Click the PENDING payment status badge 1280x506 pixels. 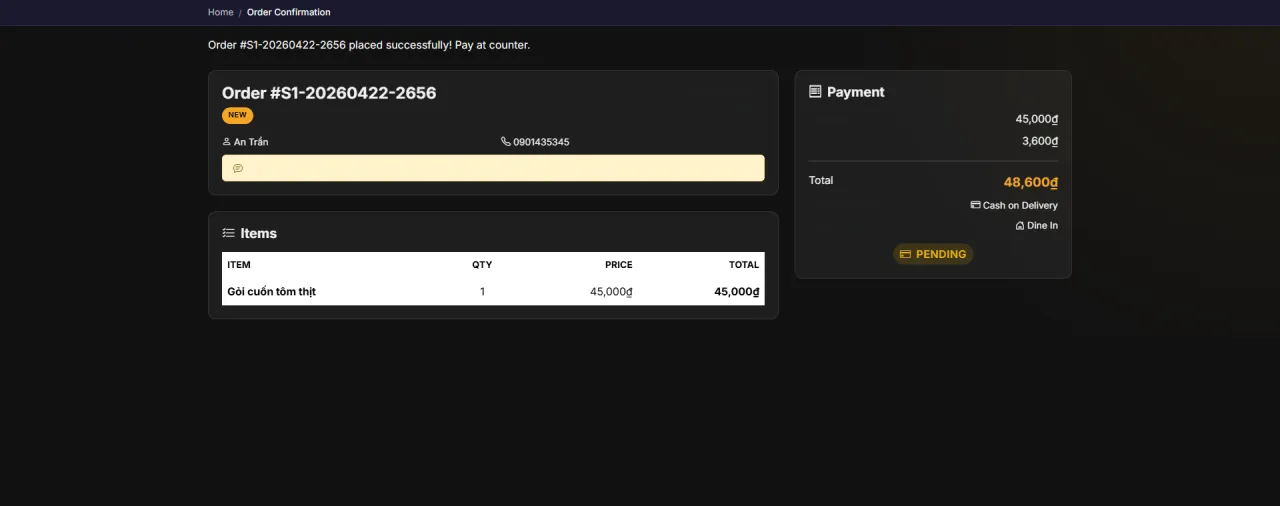click(x=933, y=254)
